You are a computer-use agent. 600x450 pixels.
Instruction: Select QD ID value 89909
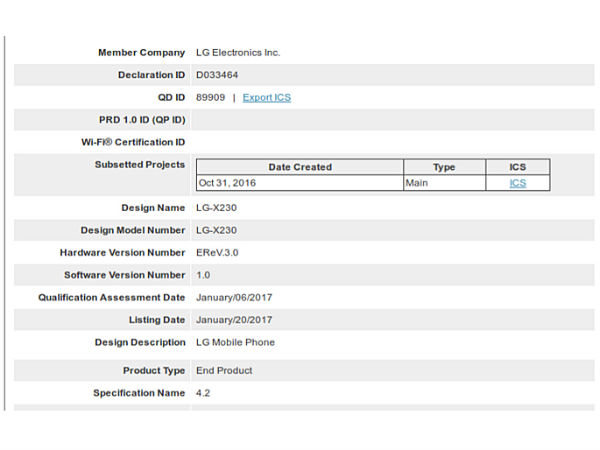pos(210,97)
